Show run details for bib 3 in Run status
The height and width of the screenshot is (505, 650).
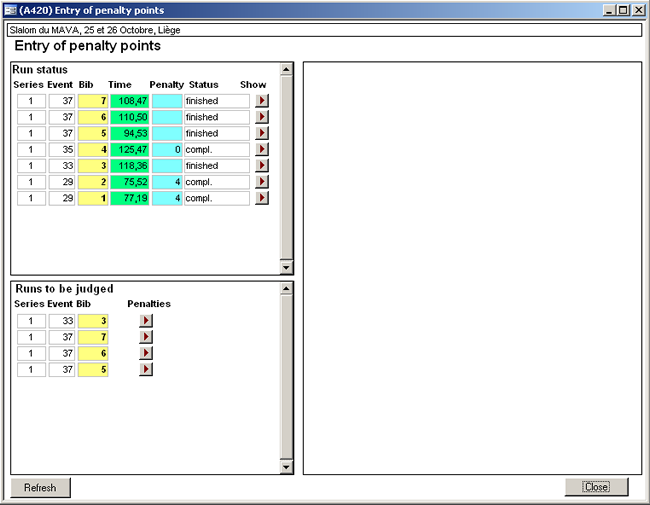tap(262, 165)
